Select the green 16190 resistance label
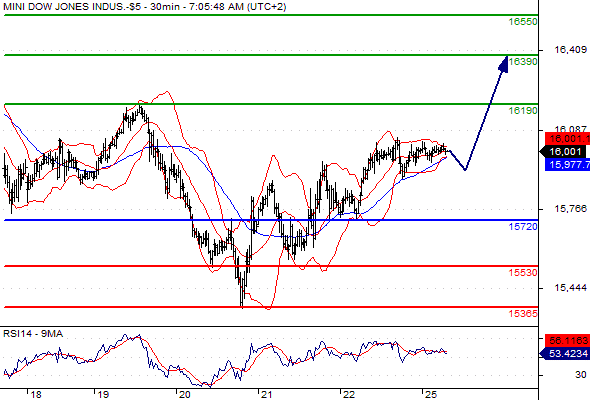Image resolution: width=590 pixels, height=400 pixels. coord(523,111)
